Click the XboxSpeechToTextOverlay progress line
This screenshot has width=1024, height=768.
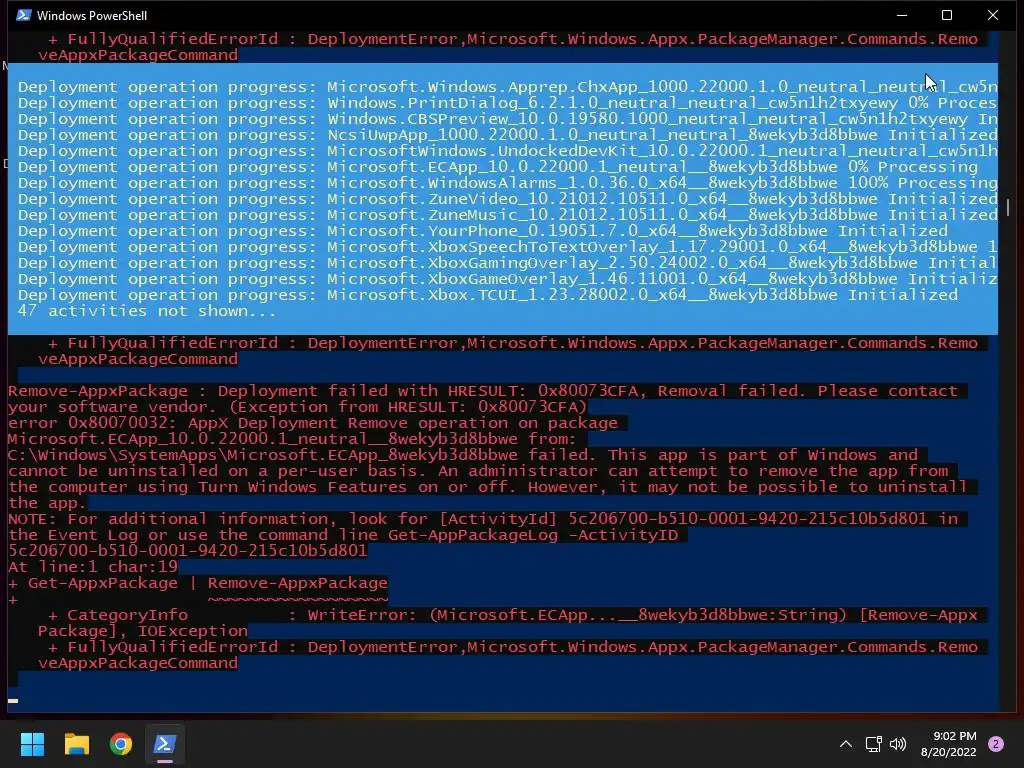point(507,247)
